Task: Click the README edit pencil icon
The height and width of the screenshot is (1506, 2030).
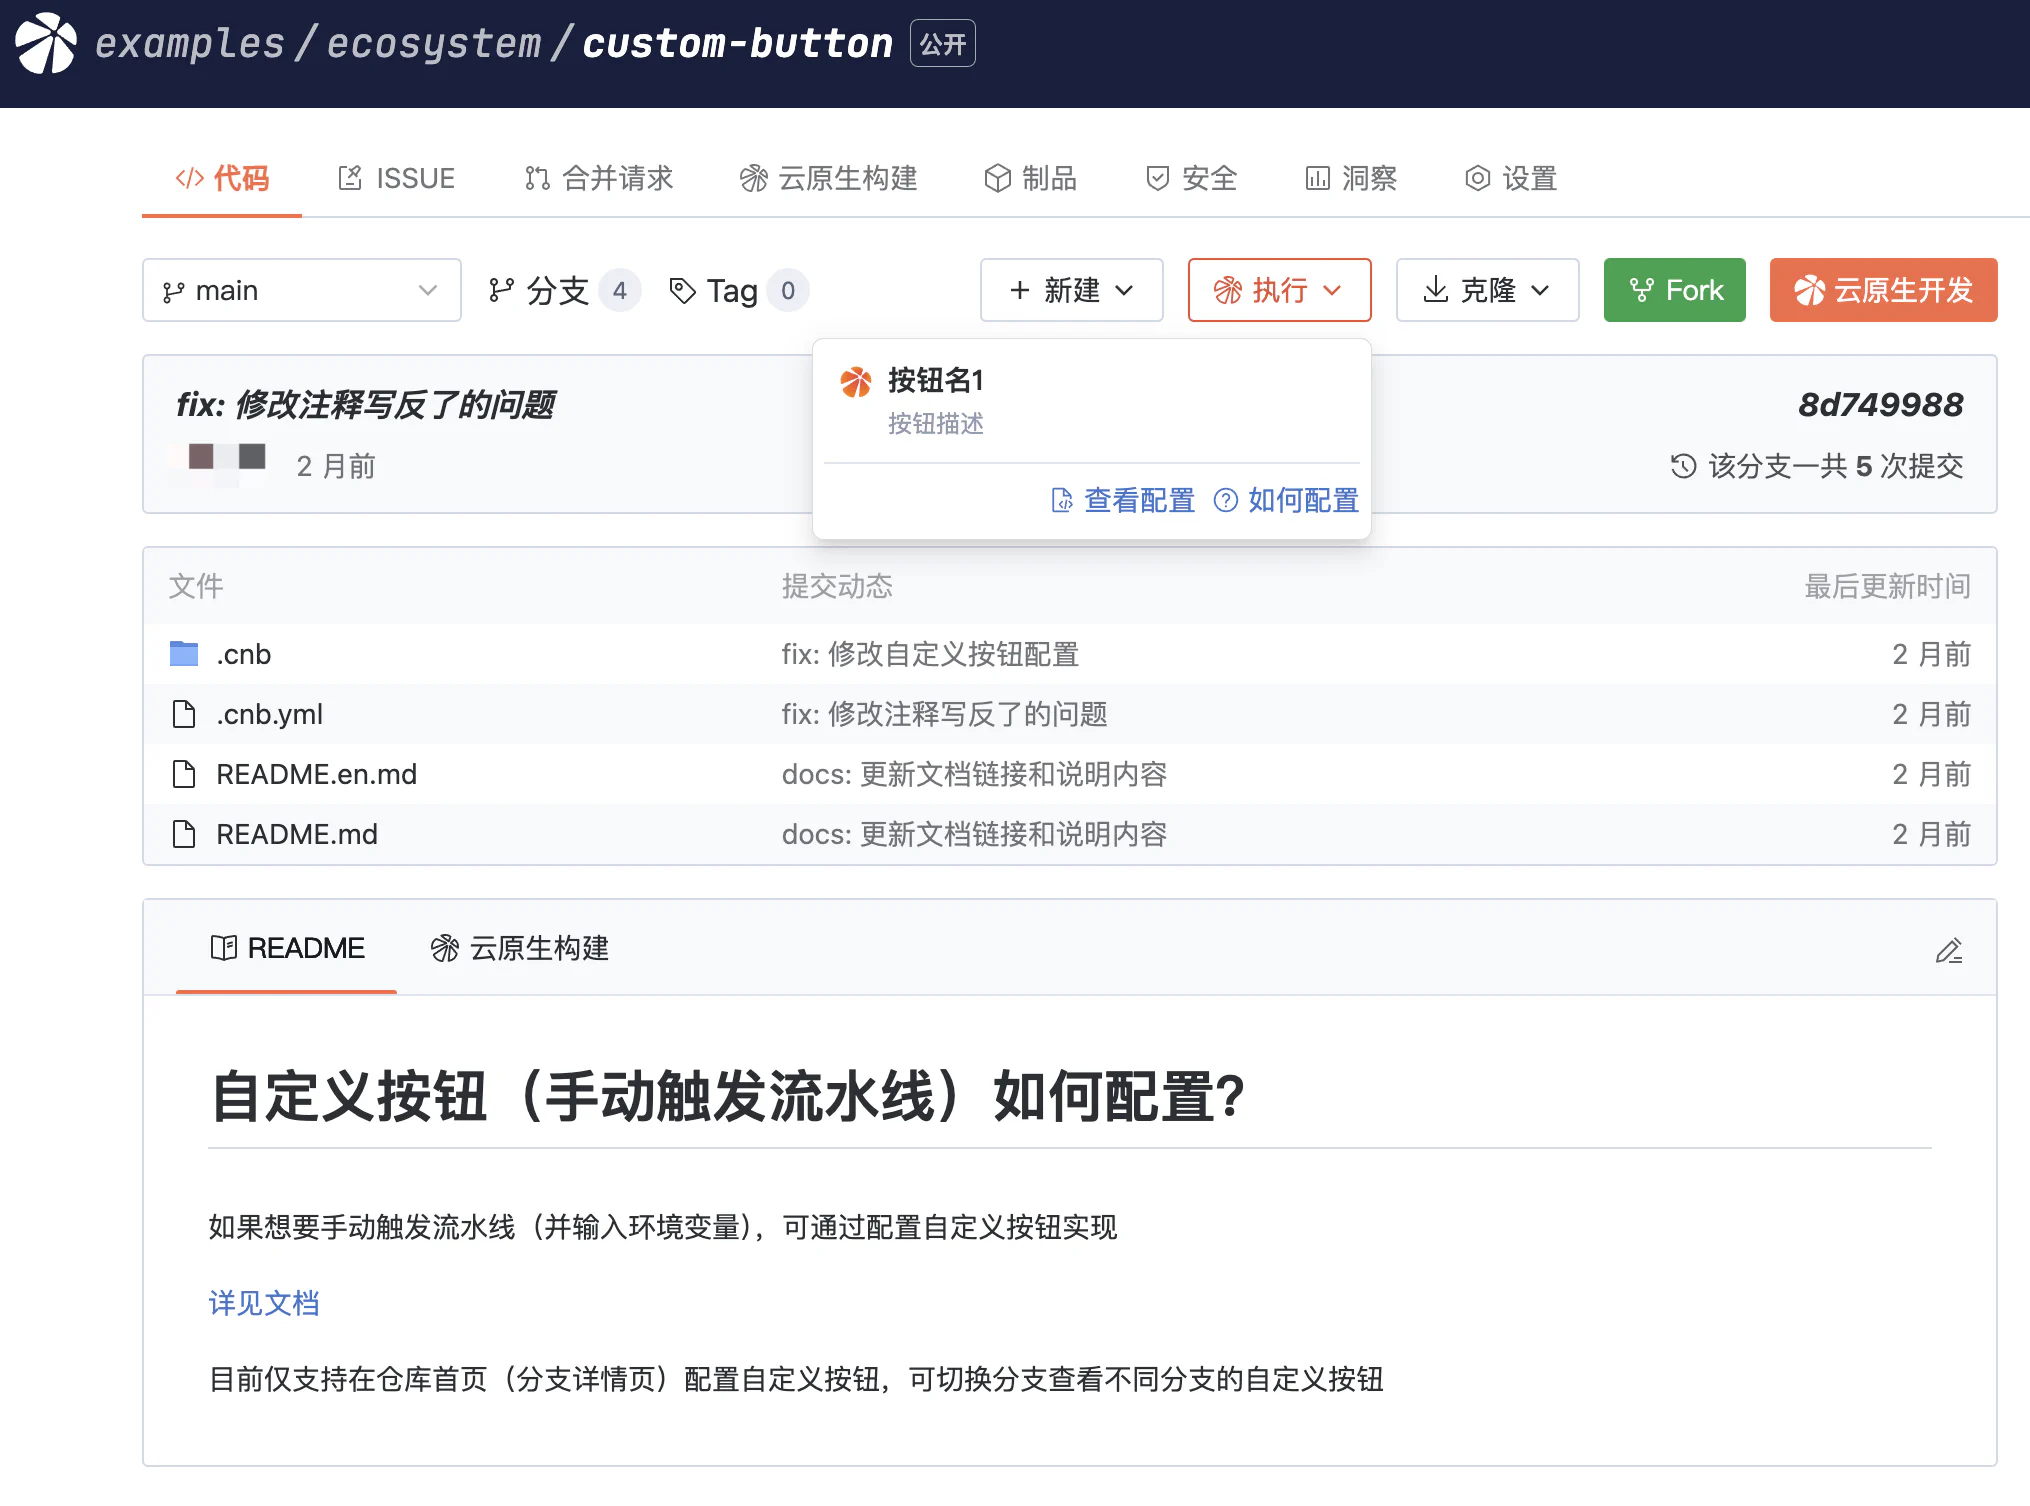Action: pos(1948,950)
